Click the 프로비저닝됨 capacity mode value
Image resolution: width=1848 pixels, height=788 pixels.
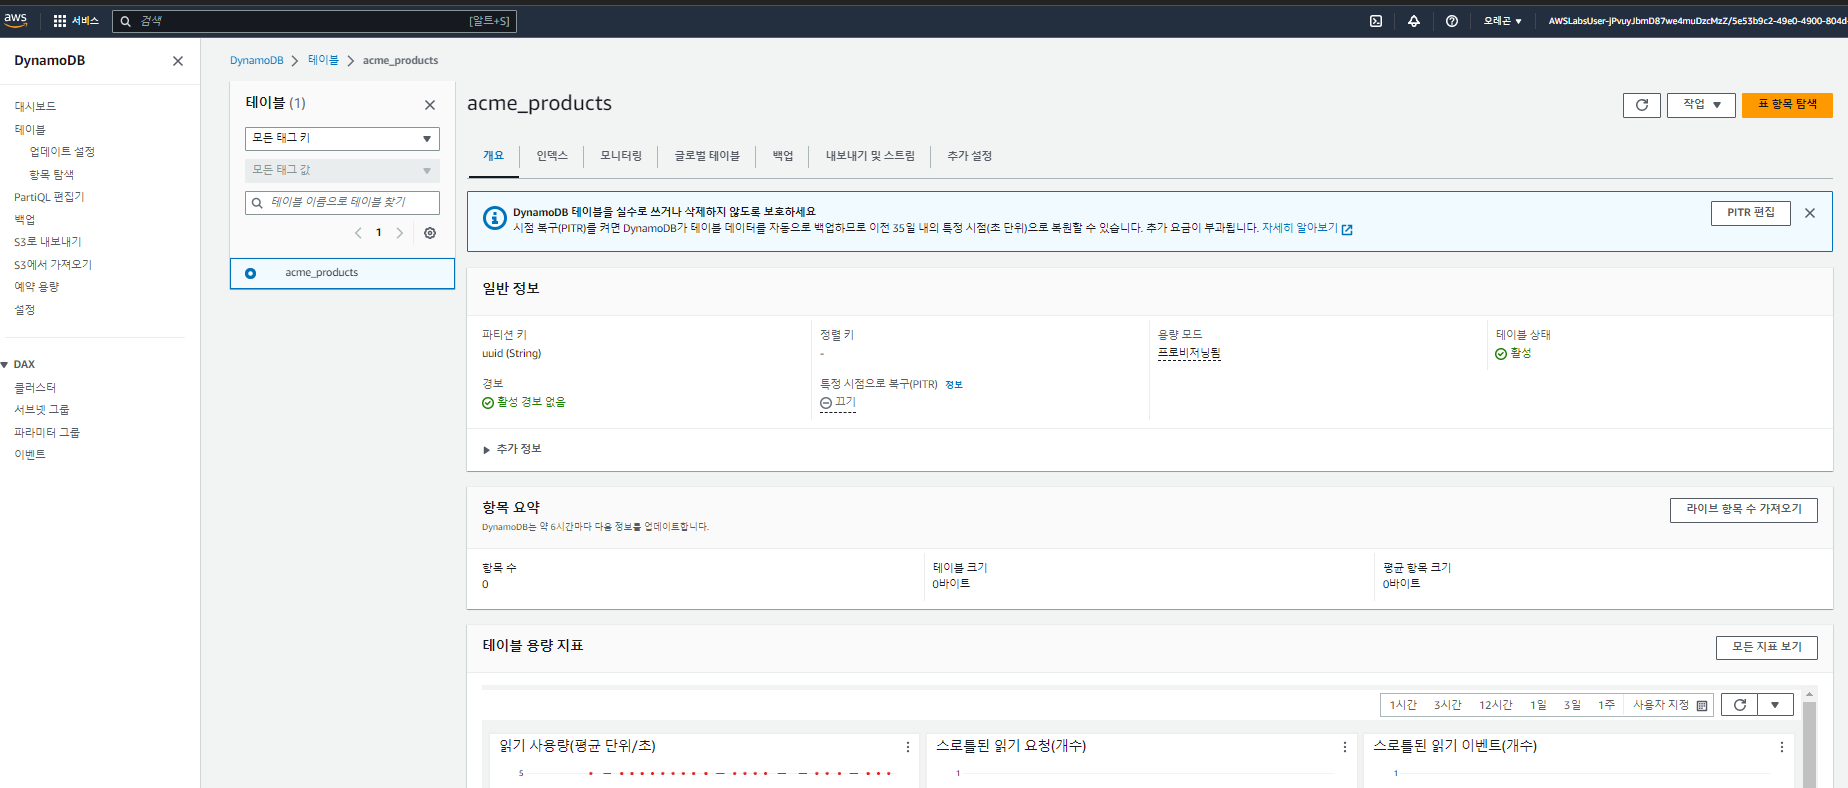pyautogui.click(x=1189, y=354)
